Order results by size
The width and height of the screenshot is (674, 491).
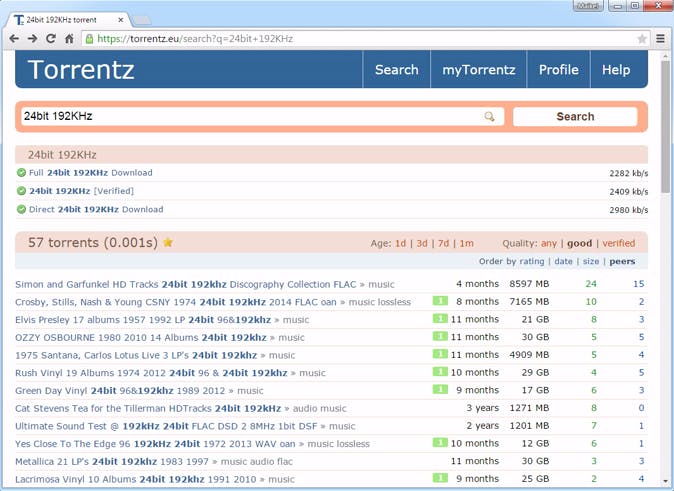point(591,261)
